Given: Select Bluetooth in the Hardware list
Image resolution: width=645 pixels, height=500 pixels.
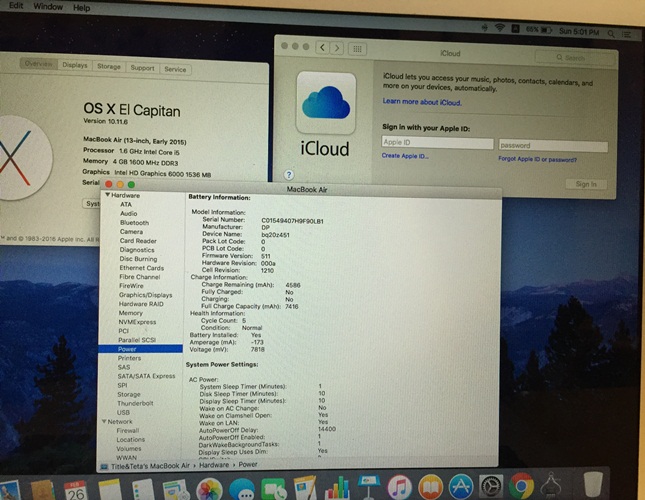Looking at the screenshot, I should [135, 222].
